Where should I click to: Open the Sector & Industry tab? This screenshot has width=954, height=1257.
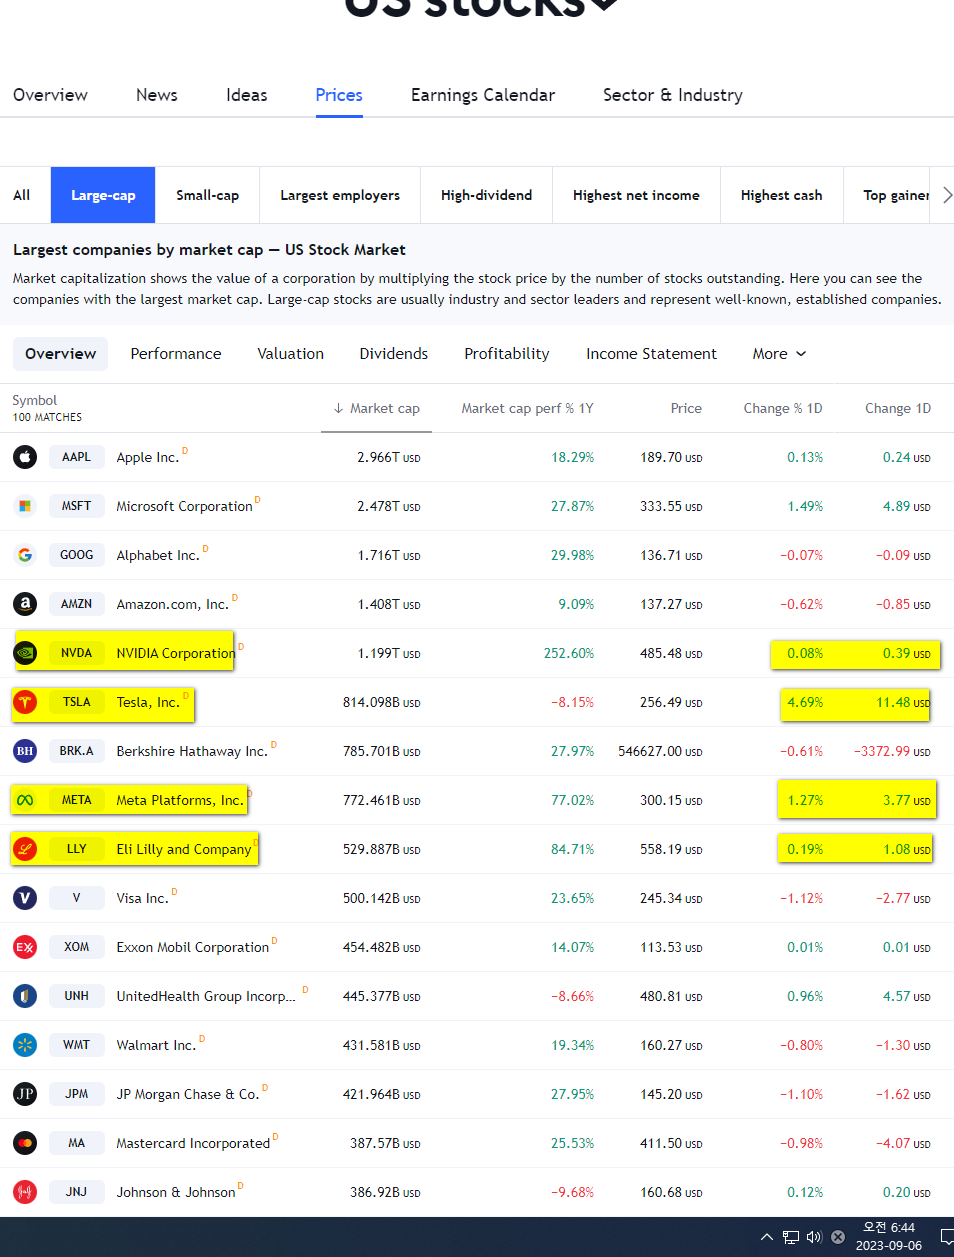click(x=673, y=95)
